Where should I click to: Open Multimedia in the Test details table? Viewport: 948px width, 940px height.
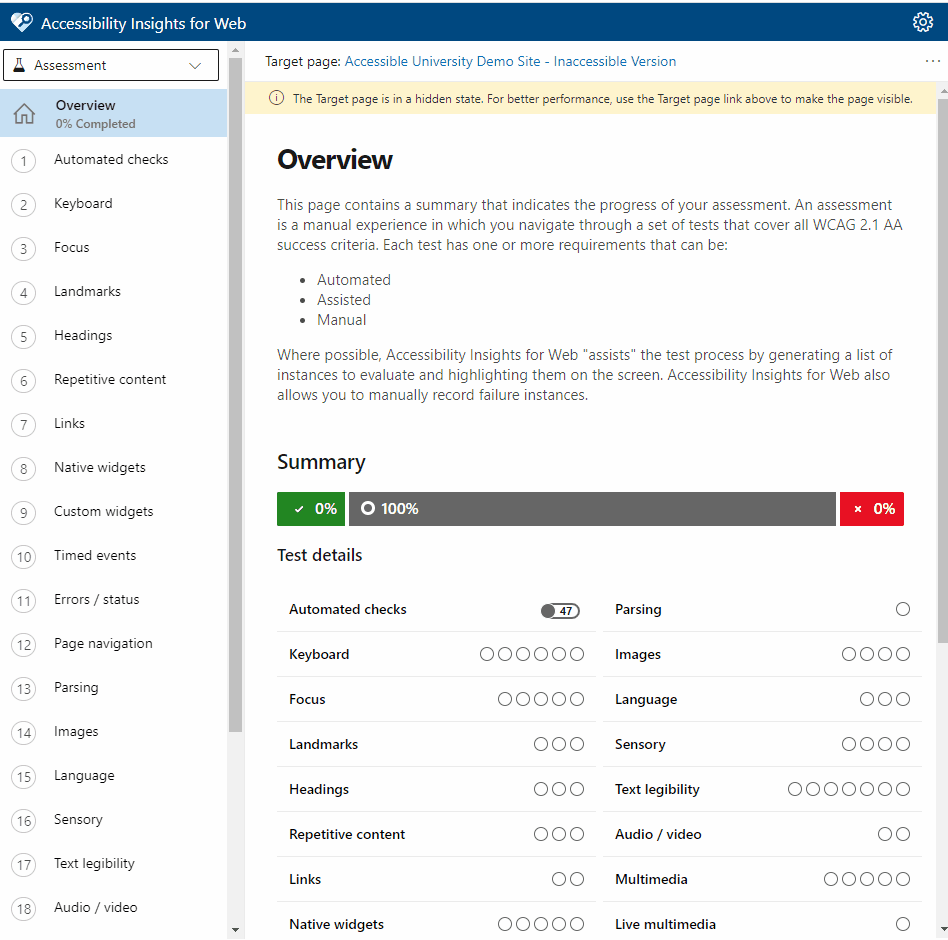(x=651, y=879)
